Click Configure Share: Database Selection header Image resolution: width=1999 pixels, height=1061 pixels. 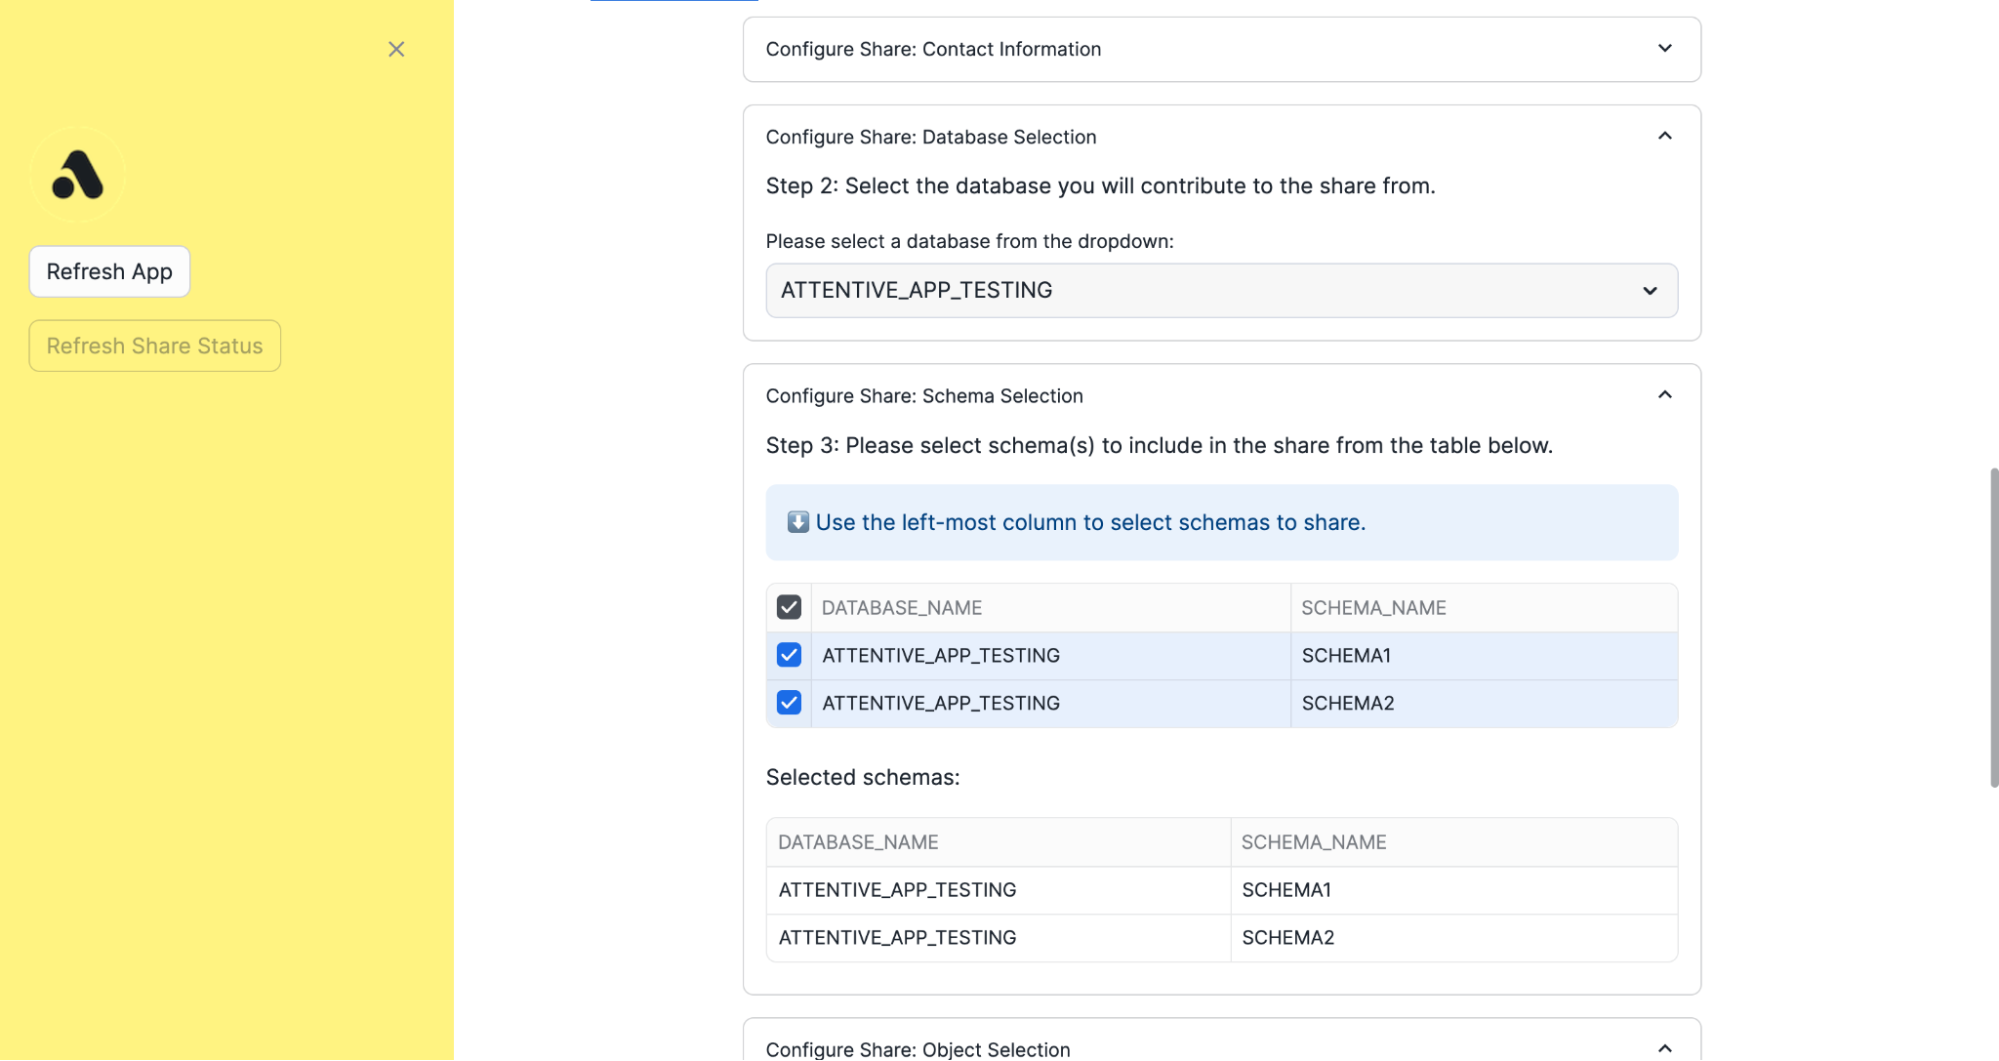(x=1221, y=137)
